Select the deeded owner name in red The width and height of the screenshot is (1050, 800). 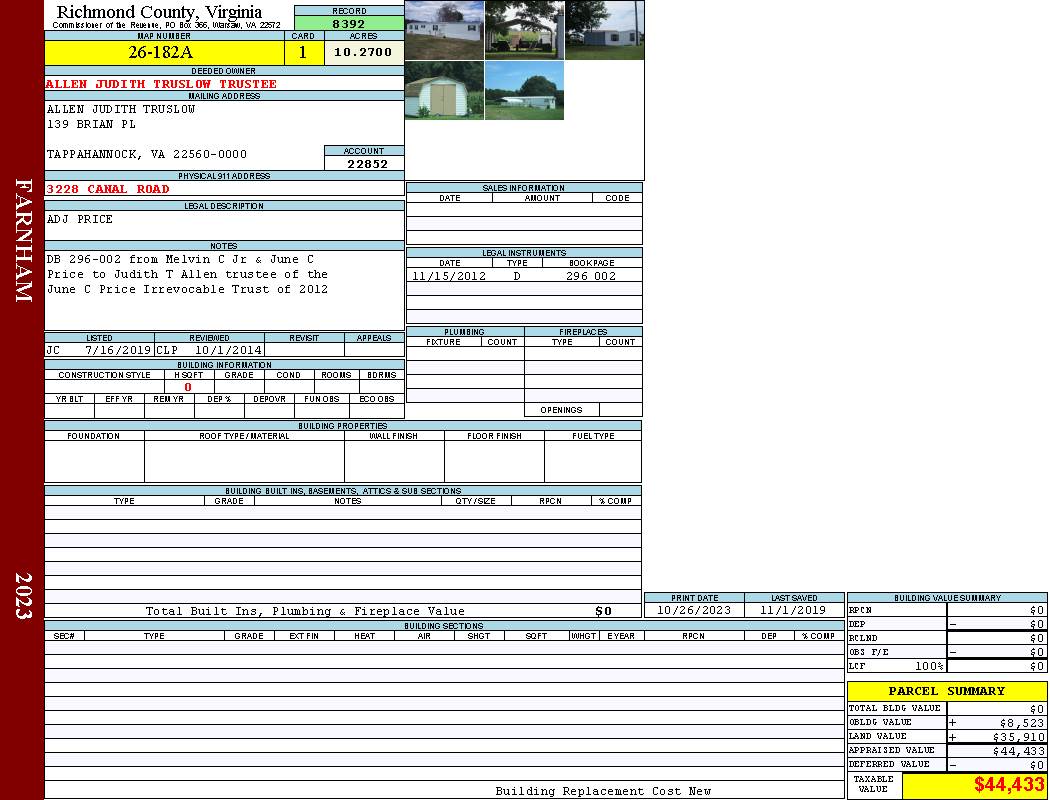coord(161,84)
